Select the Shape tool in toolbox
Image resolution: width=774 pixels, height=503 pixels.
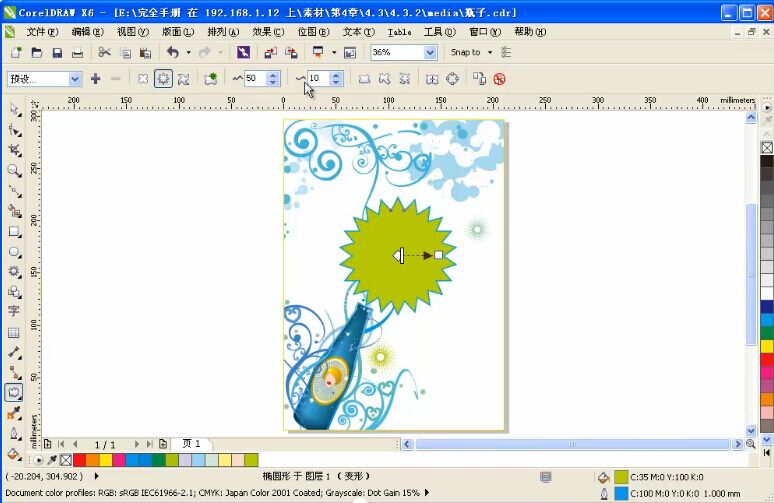(x=14, y=130)
